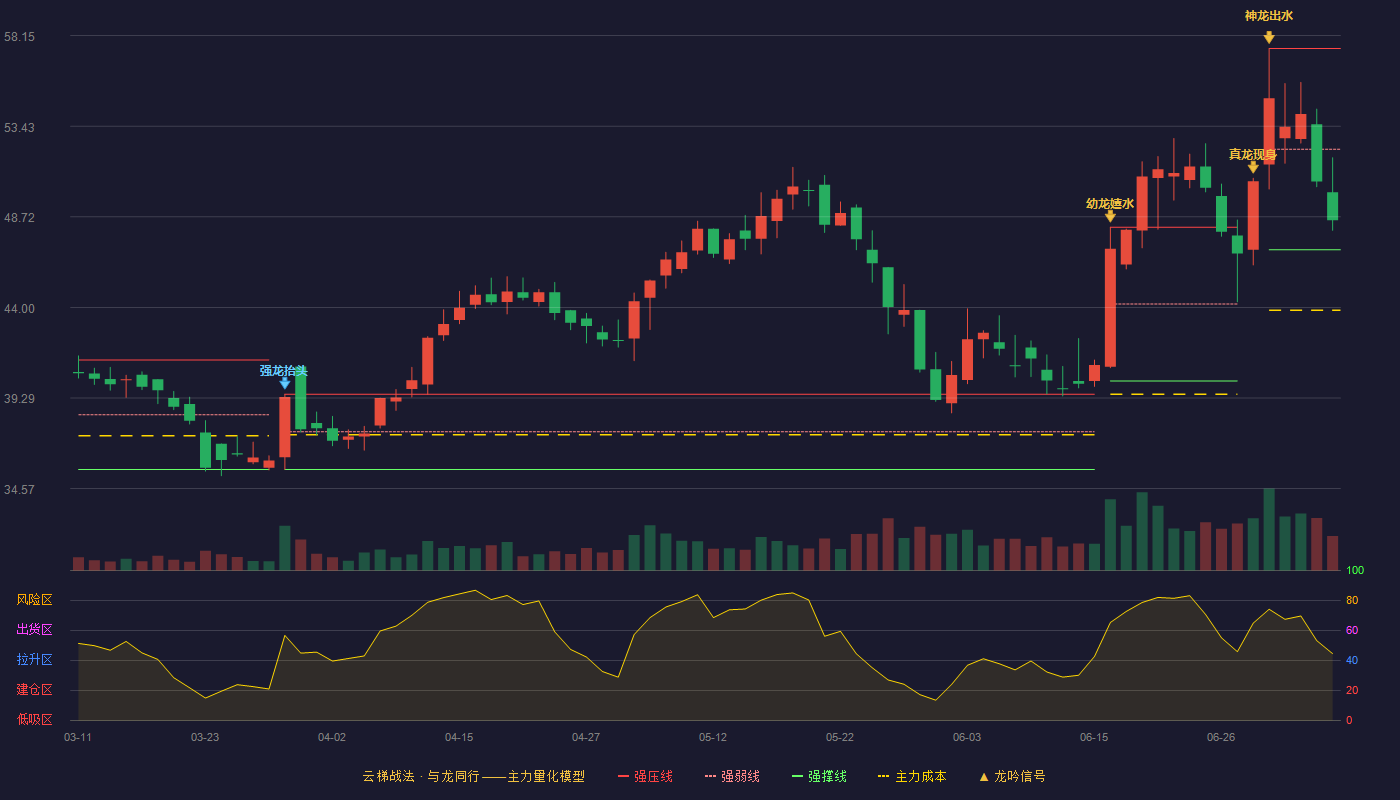Click the 48.72 price axis label
1400x800 pixels.
coord(19,217)
